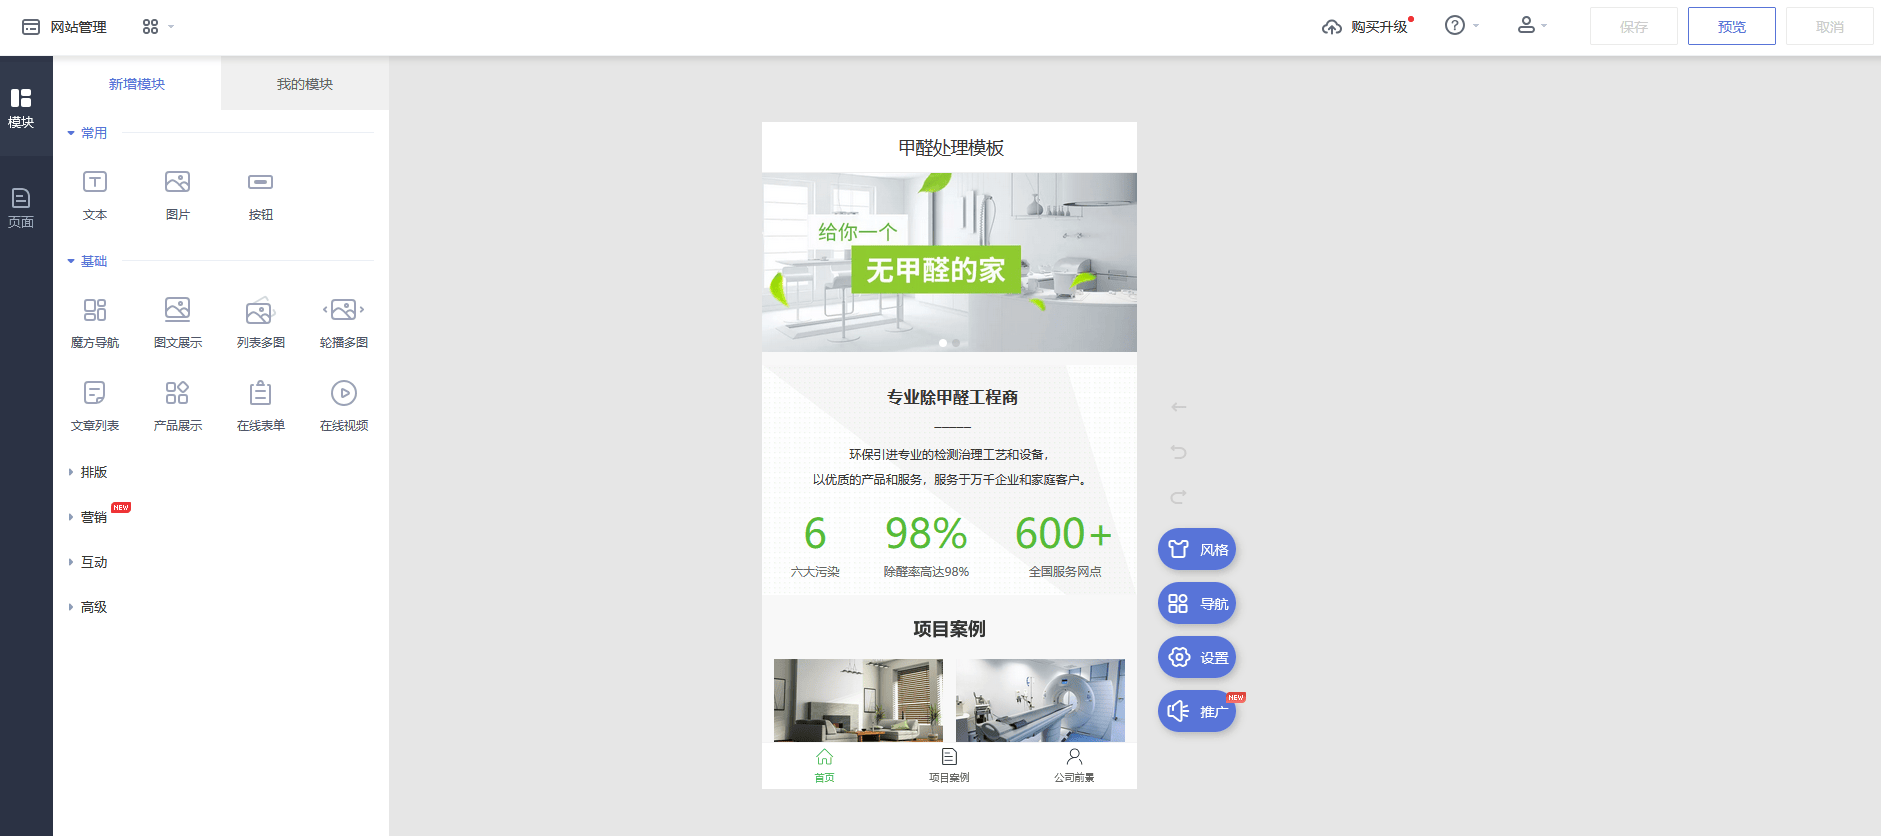Screen dimensions: 1881x836
Task: Open the 模块 sidebar panel
Action: (x=21, y=107)
